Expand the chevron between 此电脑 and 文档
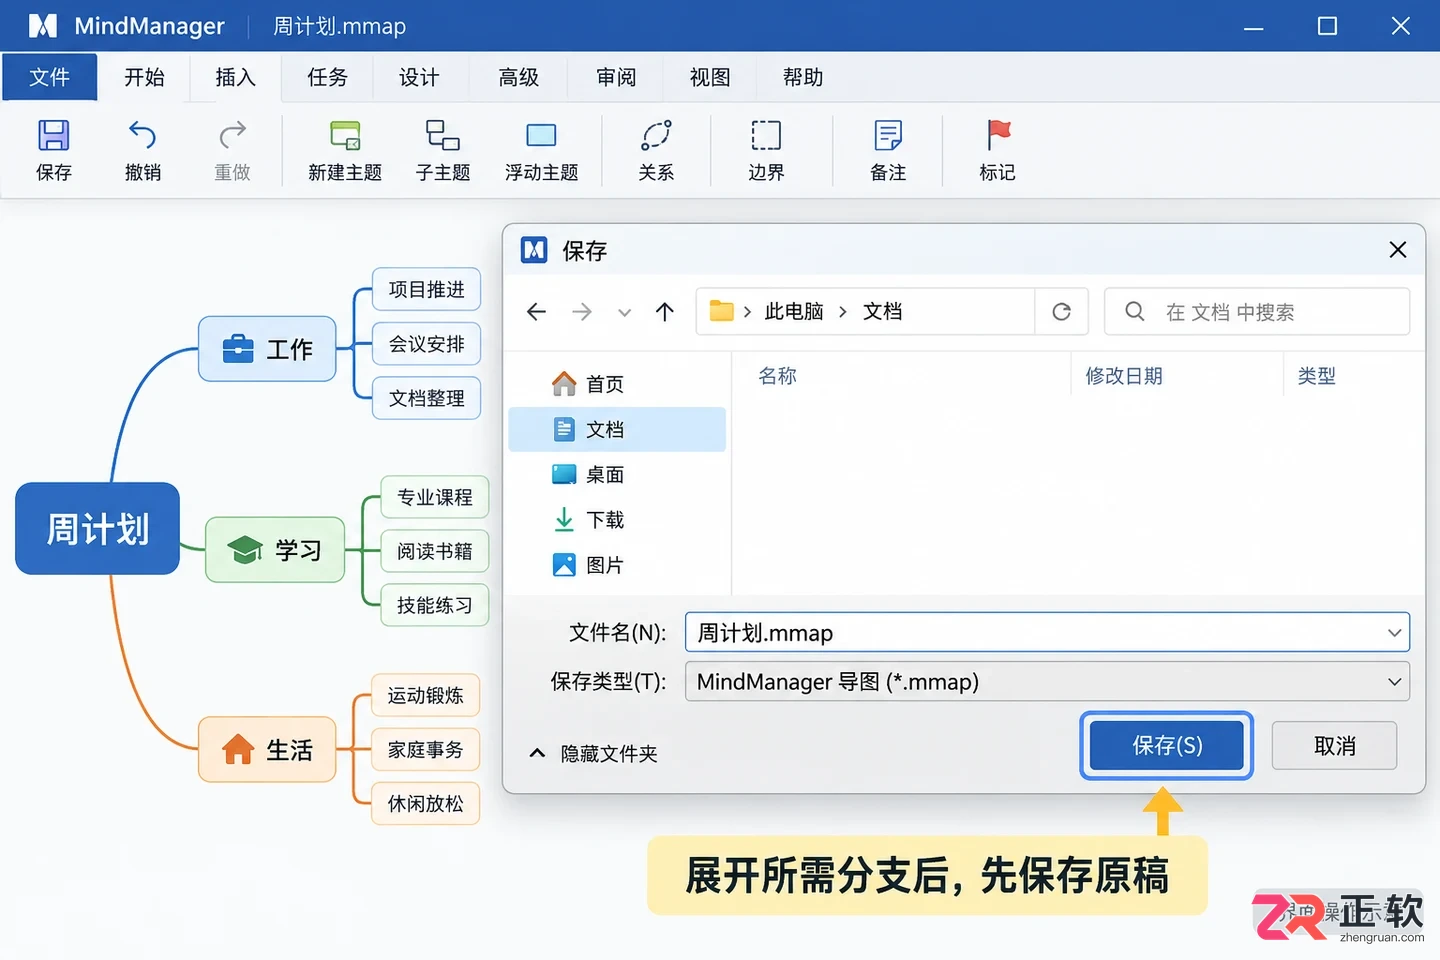Screen dimensions: 1440x960 click(x=843, y=312)
